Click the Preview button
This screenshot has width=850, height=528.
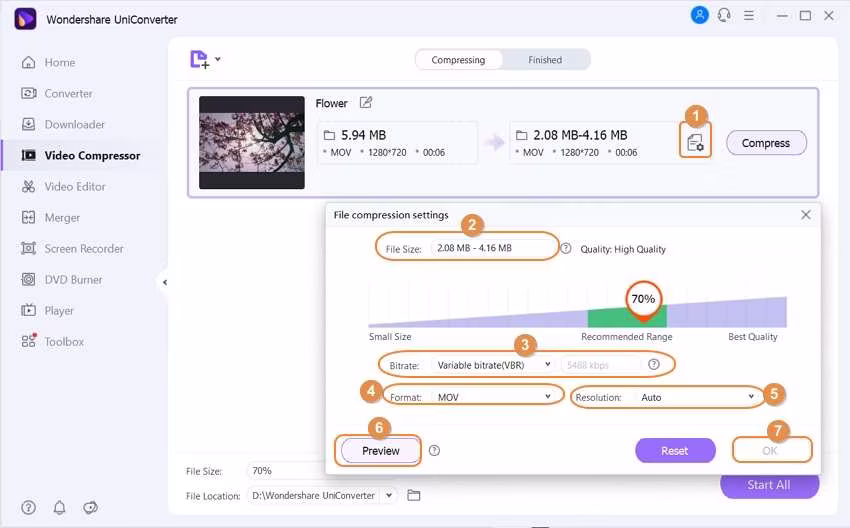[x=381, y=450]
